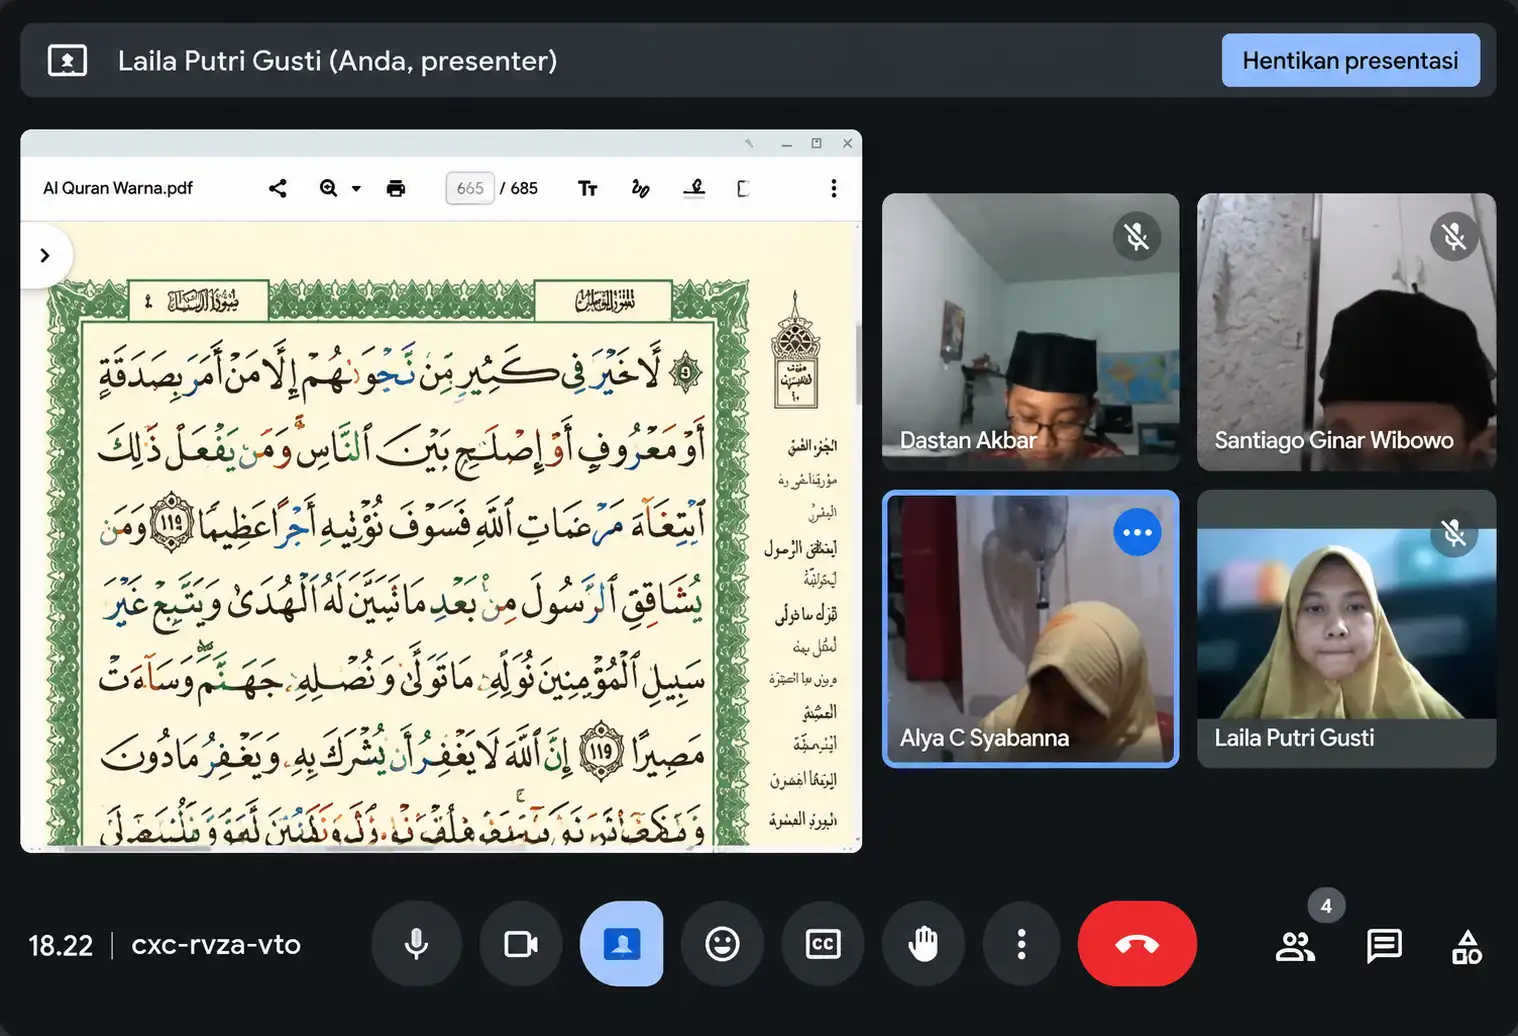Expand the zoom dropdown arrow in PDF viewer
This screenshot has height=1036, width=1518.
coord(356,188)
